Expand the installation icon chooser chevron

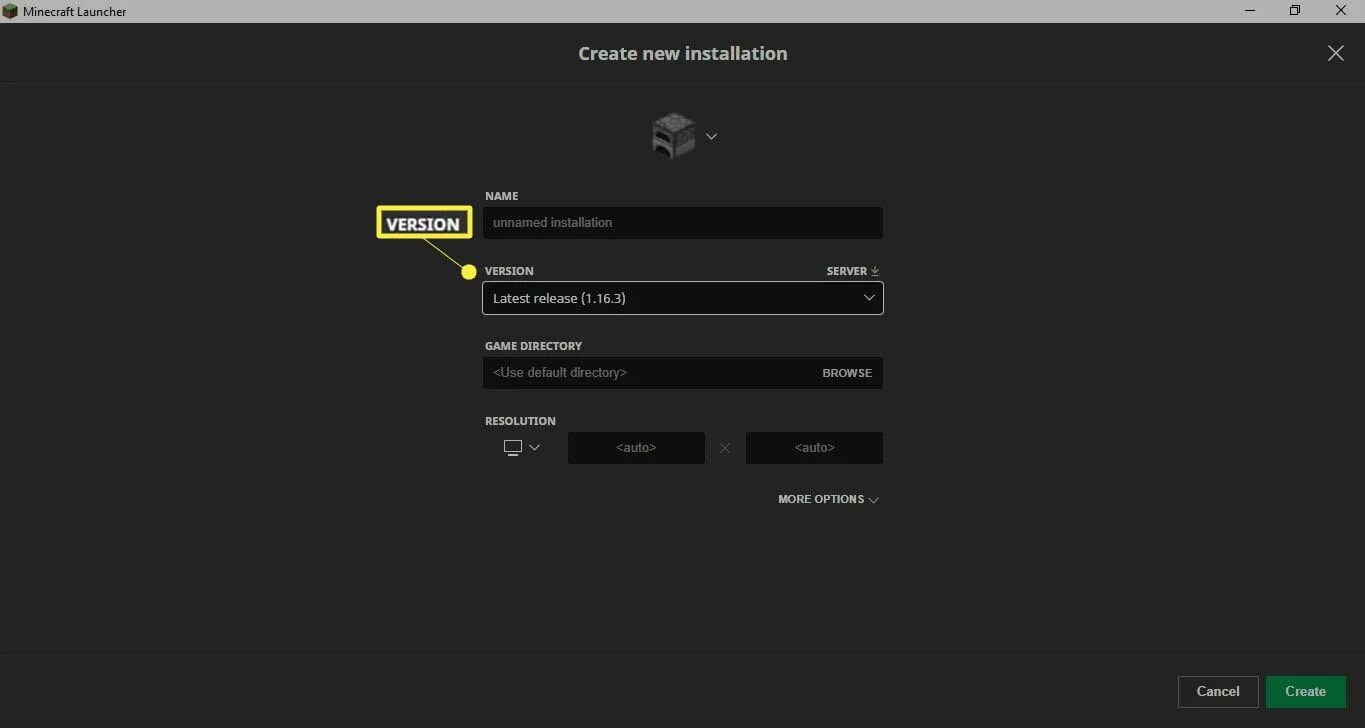(711, 136)
